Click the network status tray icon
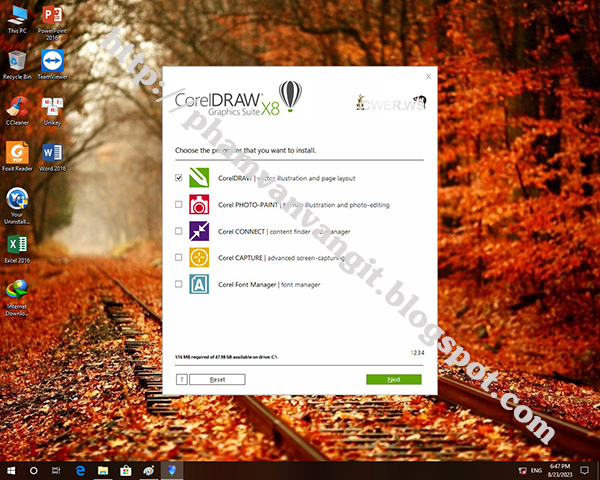The image size is (600, 480). (522, 470)
